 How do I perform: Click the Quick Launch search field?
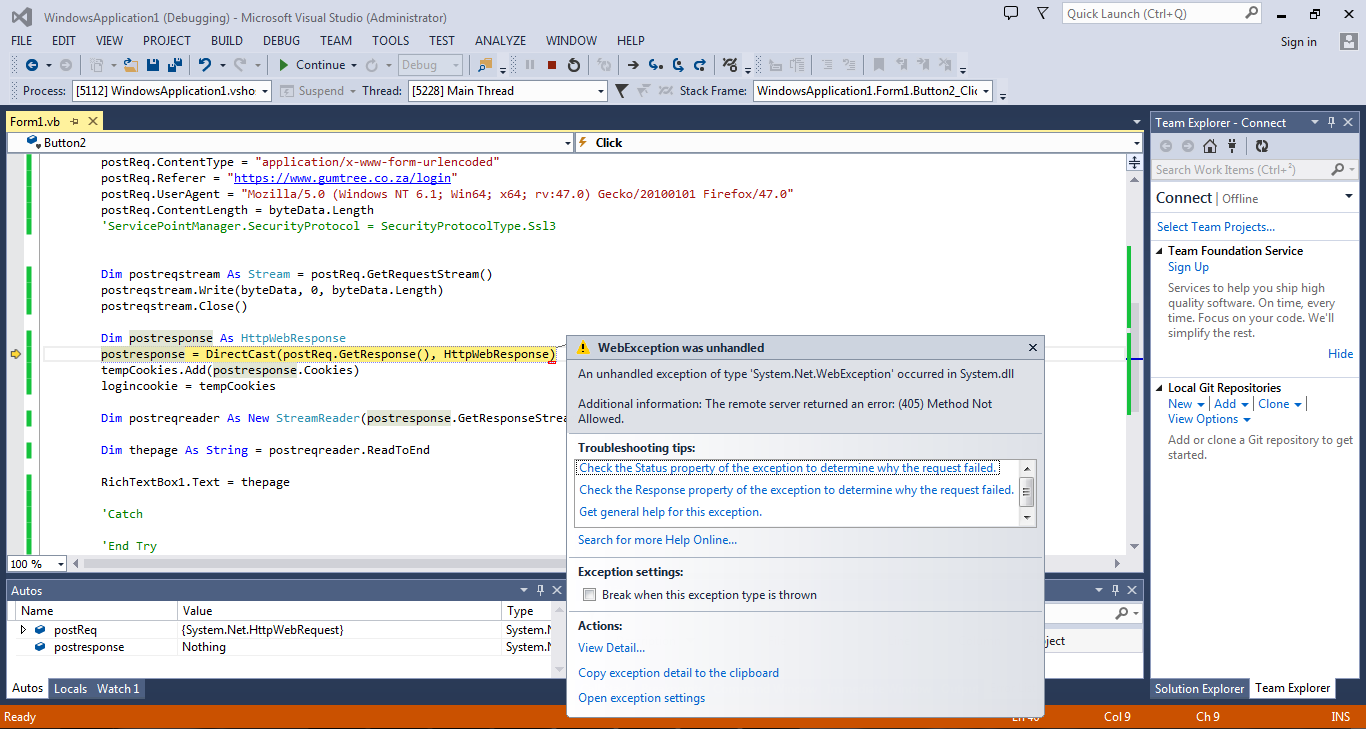1153,14
